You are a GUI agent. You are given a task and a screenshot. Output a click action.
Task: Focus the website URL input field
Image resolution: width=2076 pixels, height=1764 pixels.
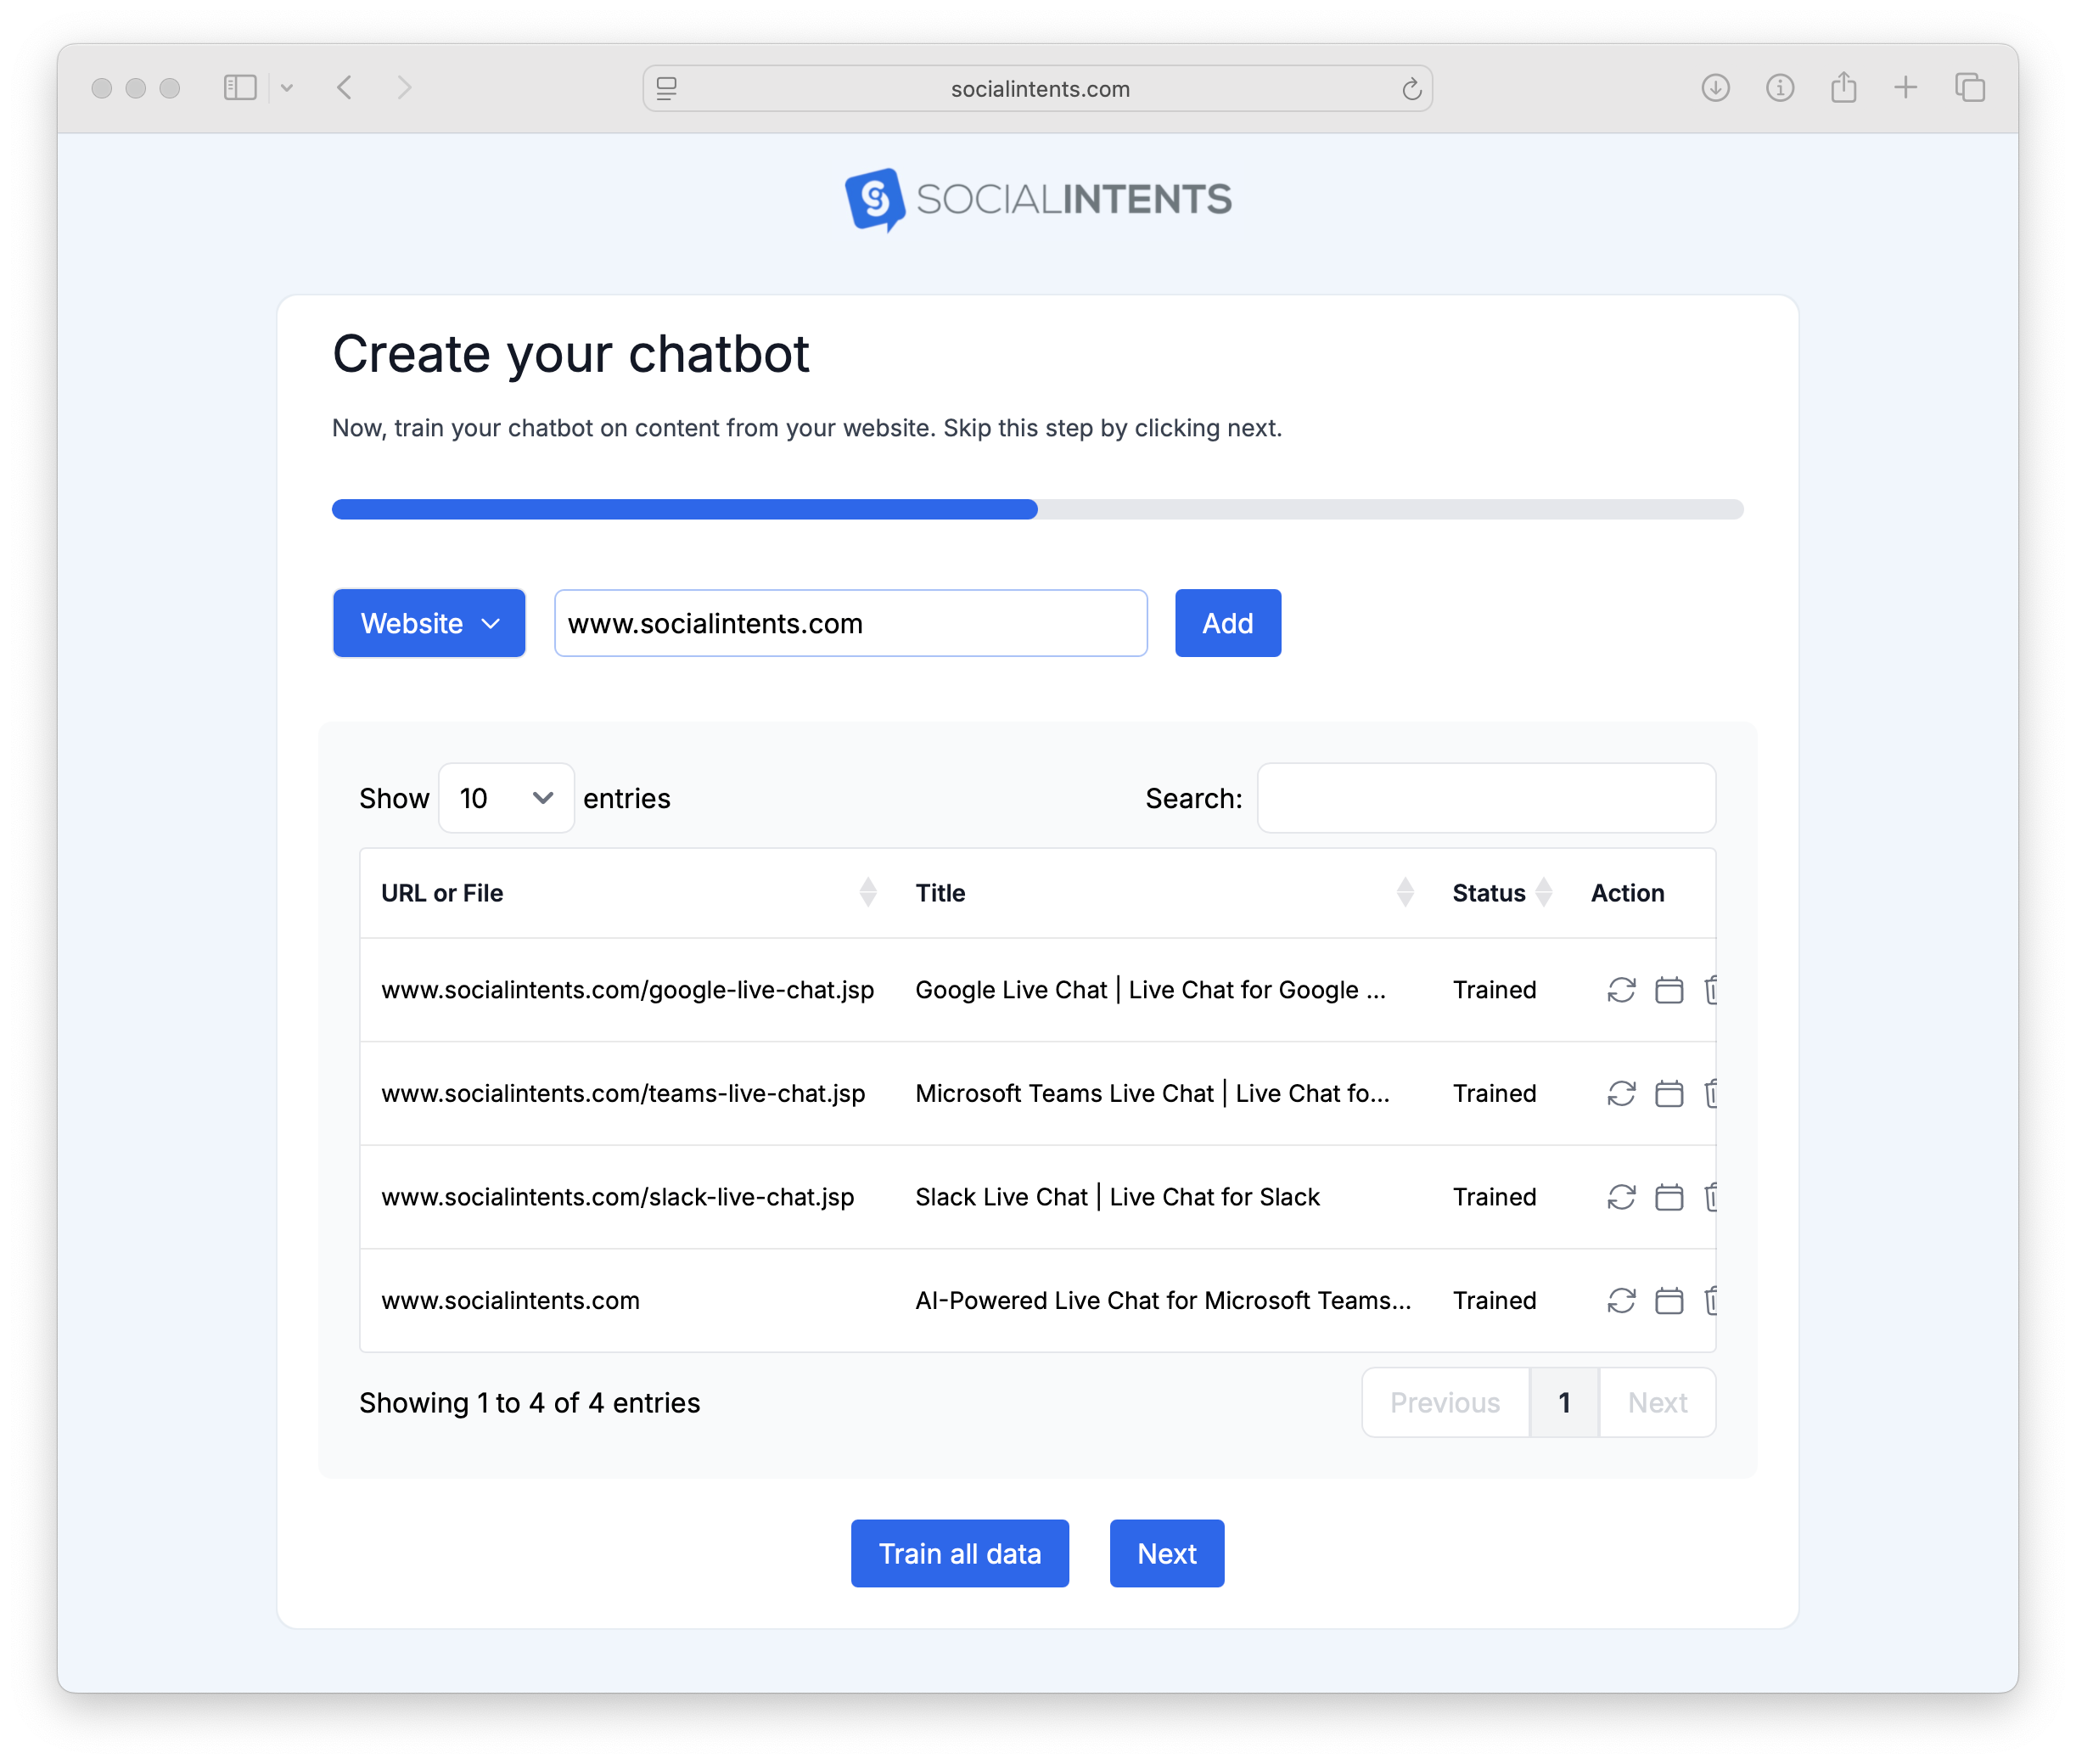[x=851, y=623]
